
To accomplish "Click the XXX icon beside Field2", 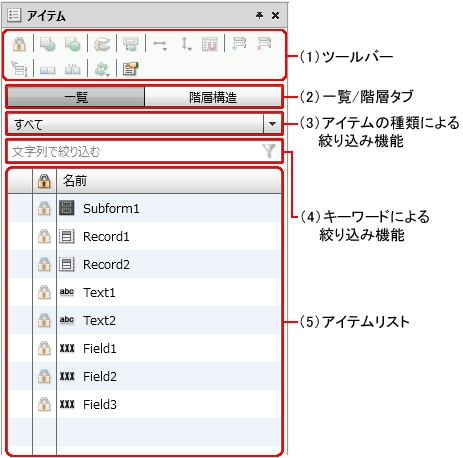I will point(67,376).
